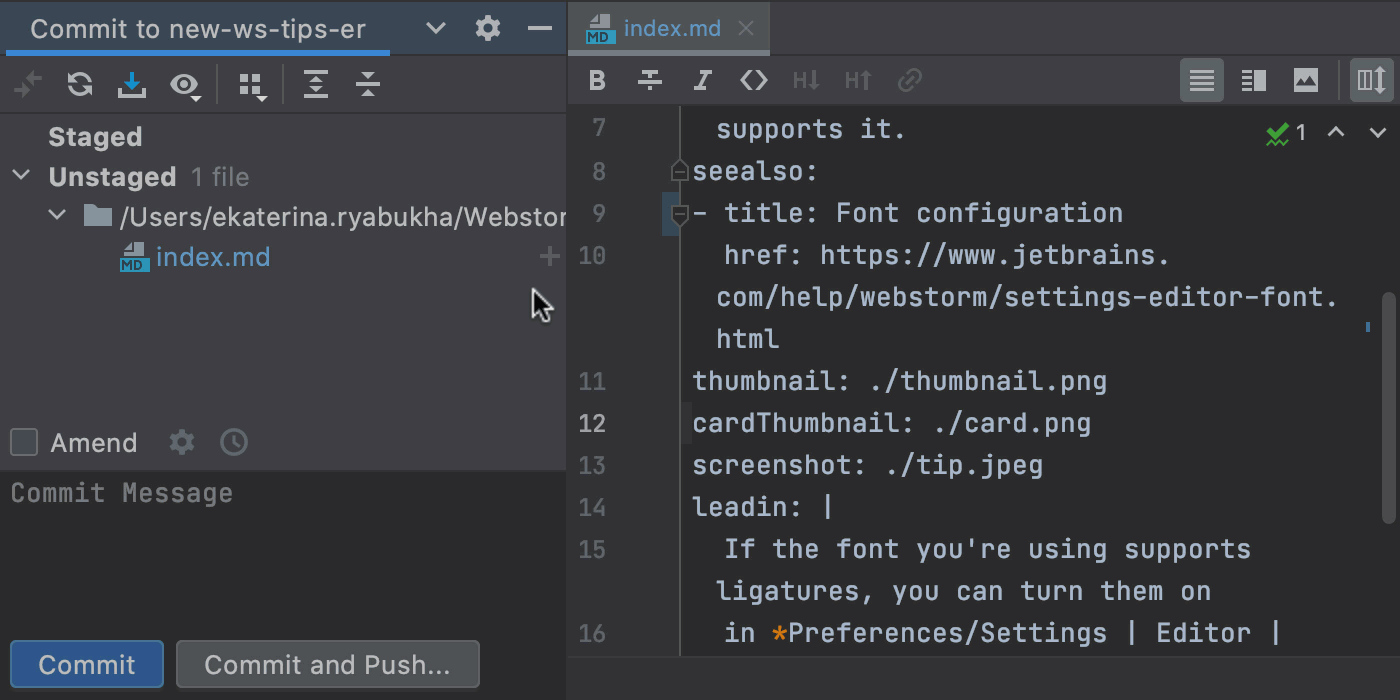This screenshot has height=700, width=1400.
Task: Collapse all nodes in the changes tree
Action: click(x=368, y=85)
